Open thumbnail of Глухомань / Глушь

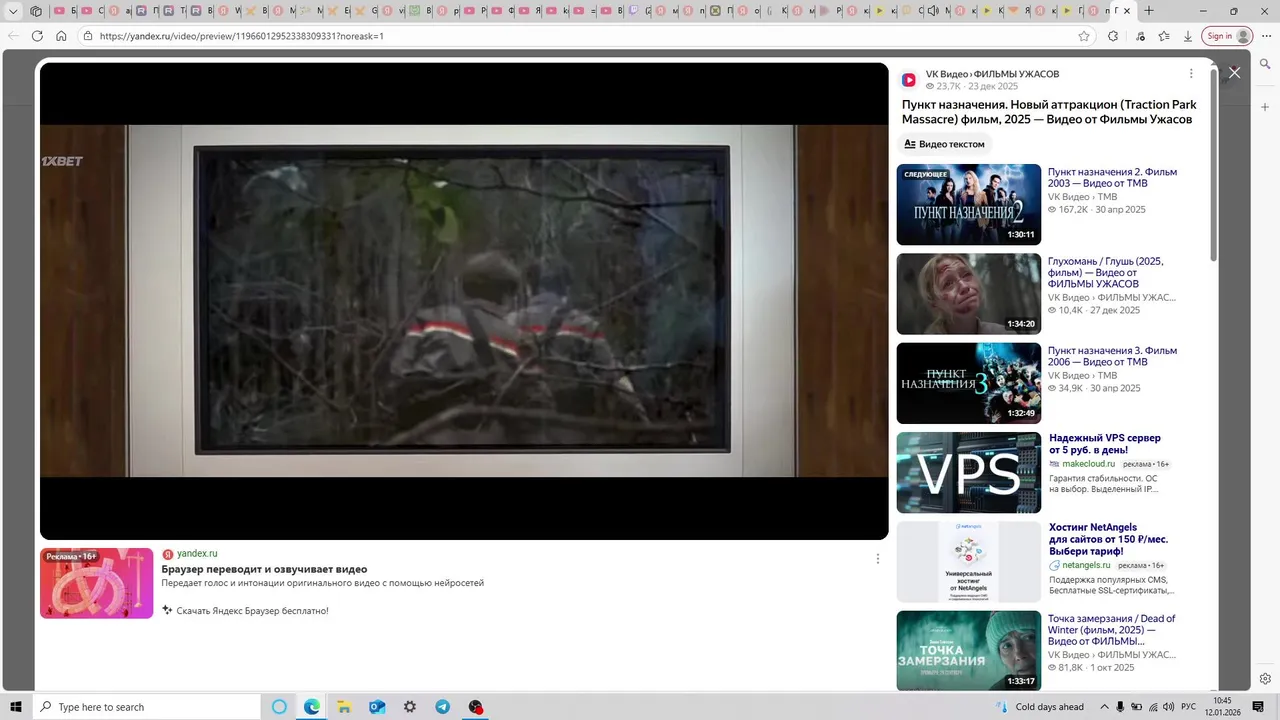[969, 294]
